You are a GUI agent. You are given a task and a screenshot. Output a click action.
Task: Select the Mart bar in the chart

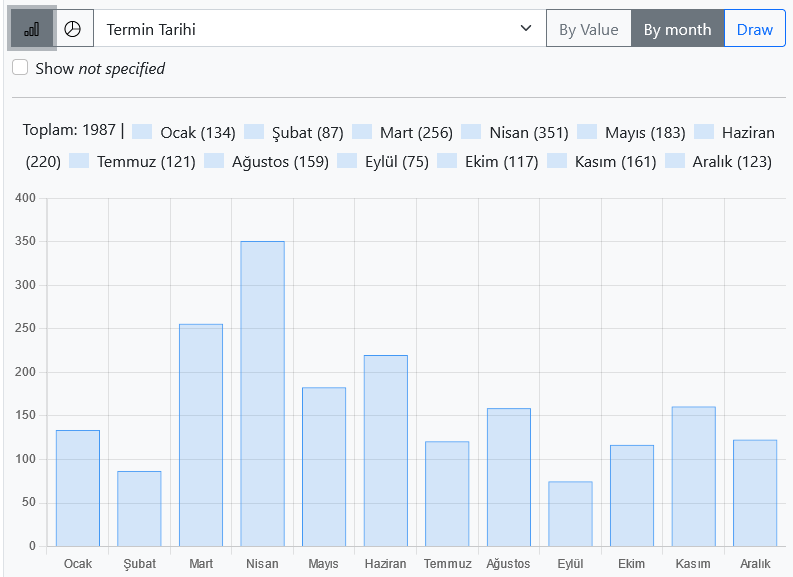pos(201,435)
